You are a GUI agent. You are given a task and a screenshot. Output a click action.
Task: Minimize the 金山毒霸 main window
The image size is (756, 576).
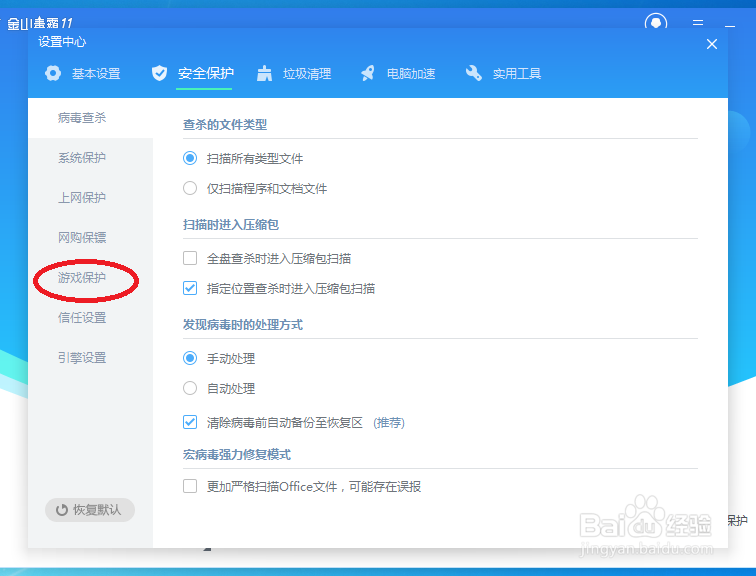[x=730, y=24]
